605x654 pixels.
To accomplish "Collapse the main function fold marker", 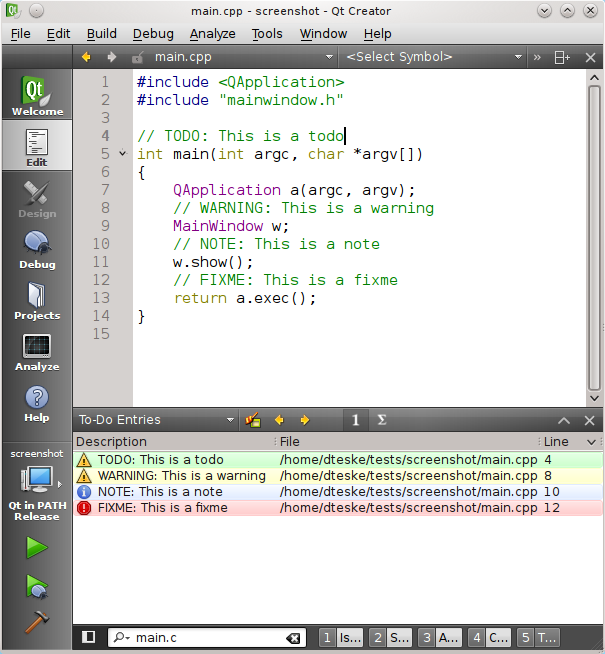I will (123, 153).
